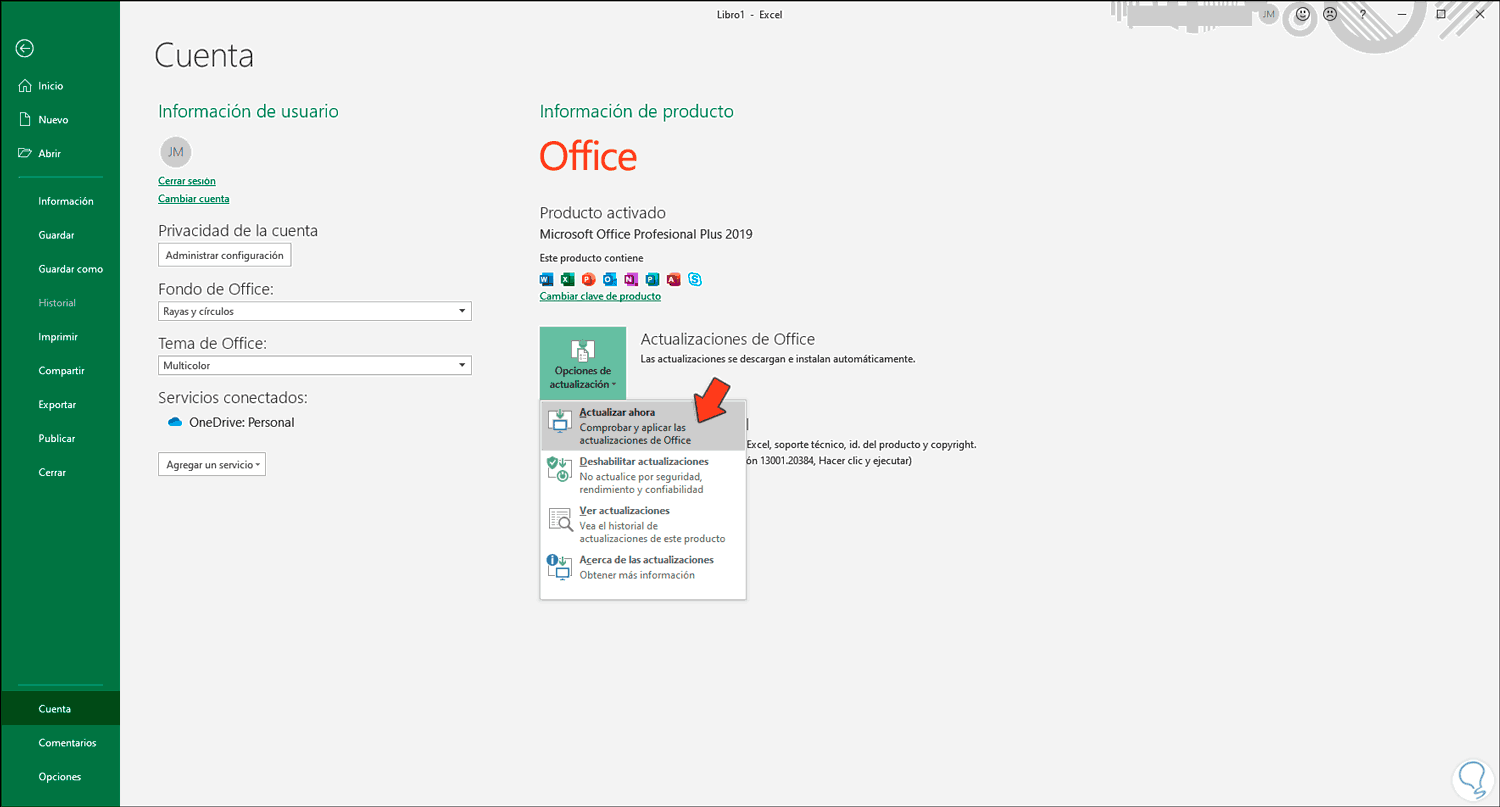
Task: Click the JM account badge in title bar
Action: tap(1269, 14)
